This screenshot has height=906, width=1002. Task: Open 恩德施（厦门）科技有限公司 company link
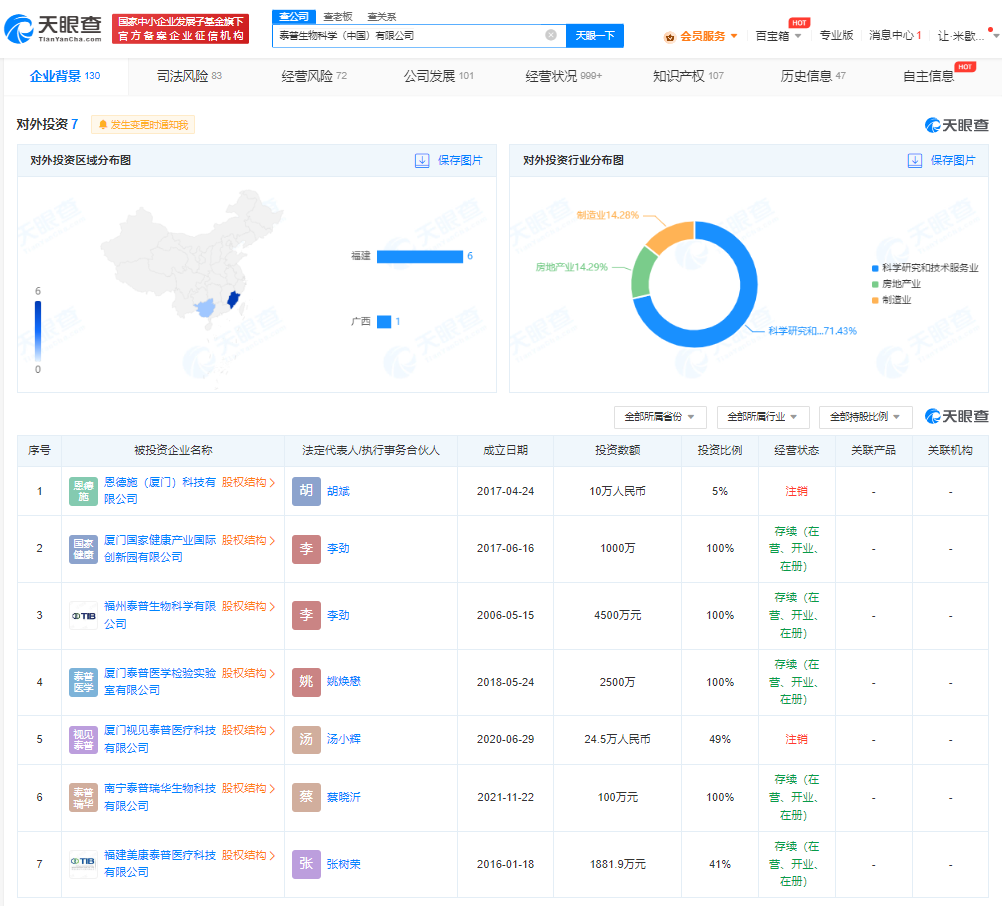160,490
